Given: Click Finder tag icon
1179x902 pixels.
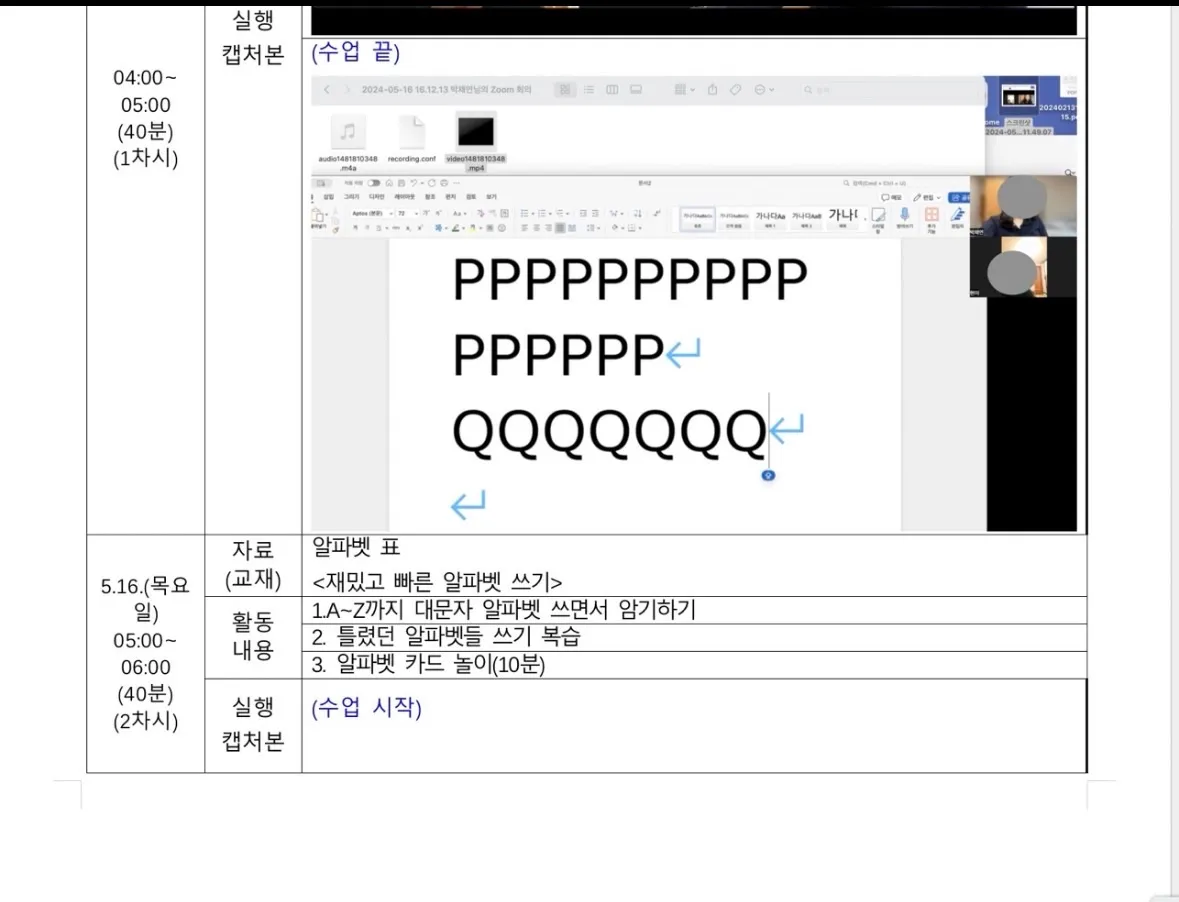Looking at the screenshot, I should click(x=735, y=89).
